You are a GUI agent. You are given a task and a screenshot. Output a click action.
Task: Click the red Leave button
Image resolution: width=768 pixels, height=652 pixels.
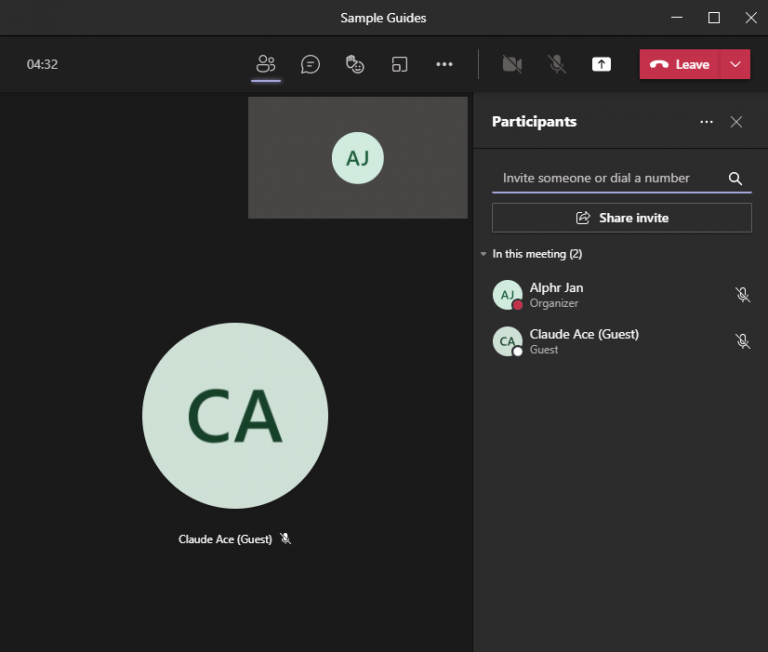680,64
